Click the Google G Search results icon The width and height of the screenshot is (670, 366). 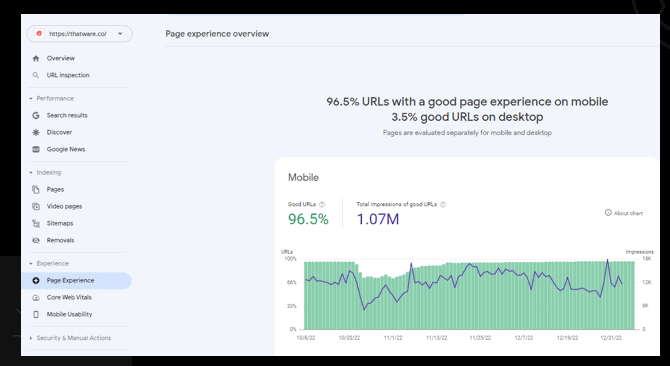[x=36, y=115]
